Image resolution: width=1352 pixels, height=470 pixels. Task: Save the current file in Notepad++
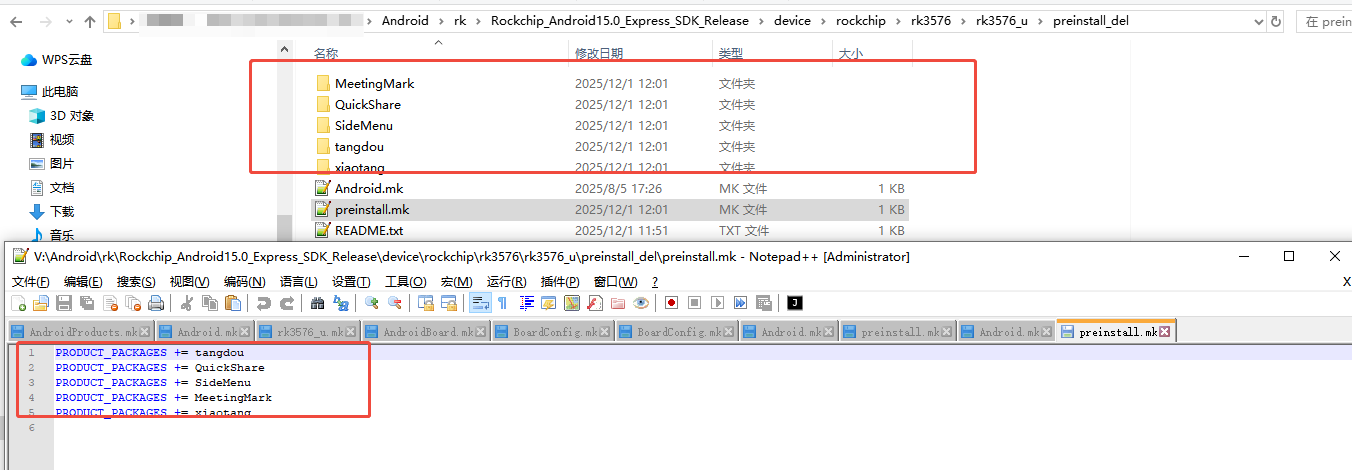(64, 303)
